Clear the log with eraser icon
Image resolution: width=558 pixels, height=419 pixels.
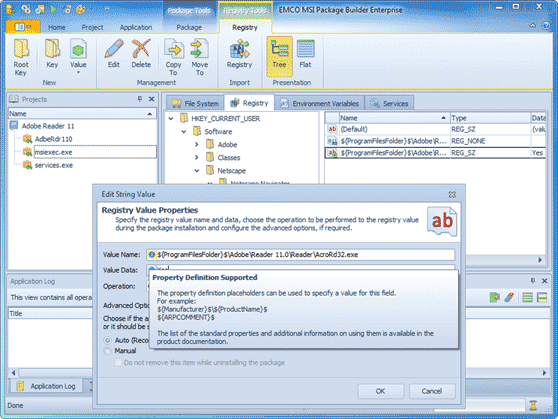509,297
